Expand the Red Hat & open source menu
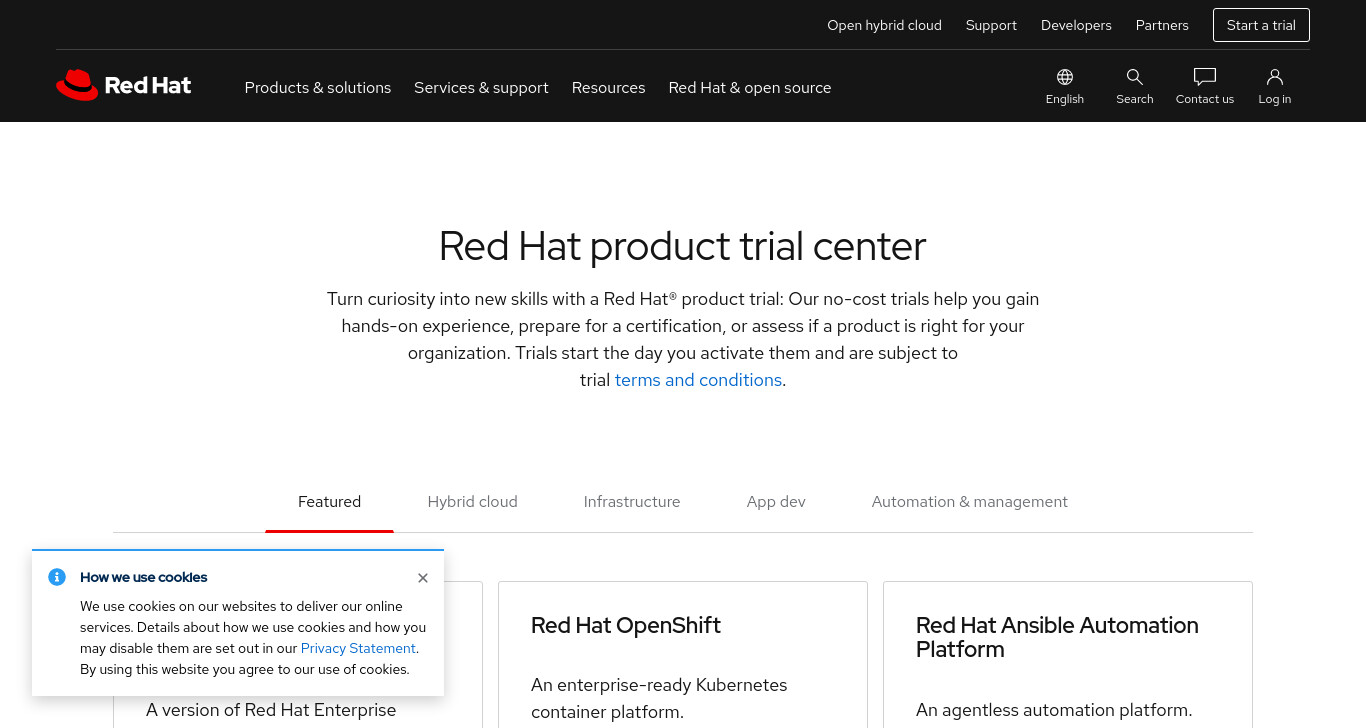 [x=750, y=88]
